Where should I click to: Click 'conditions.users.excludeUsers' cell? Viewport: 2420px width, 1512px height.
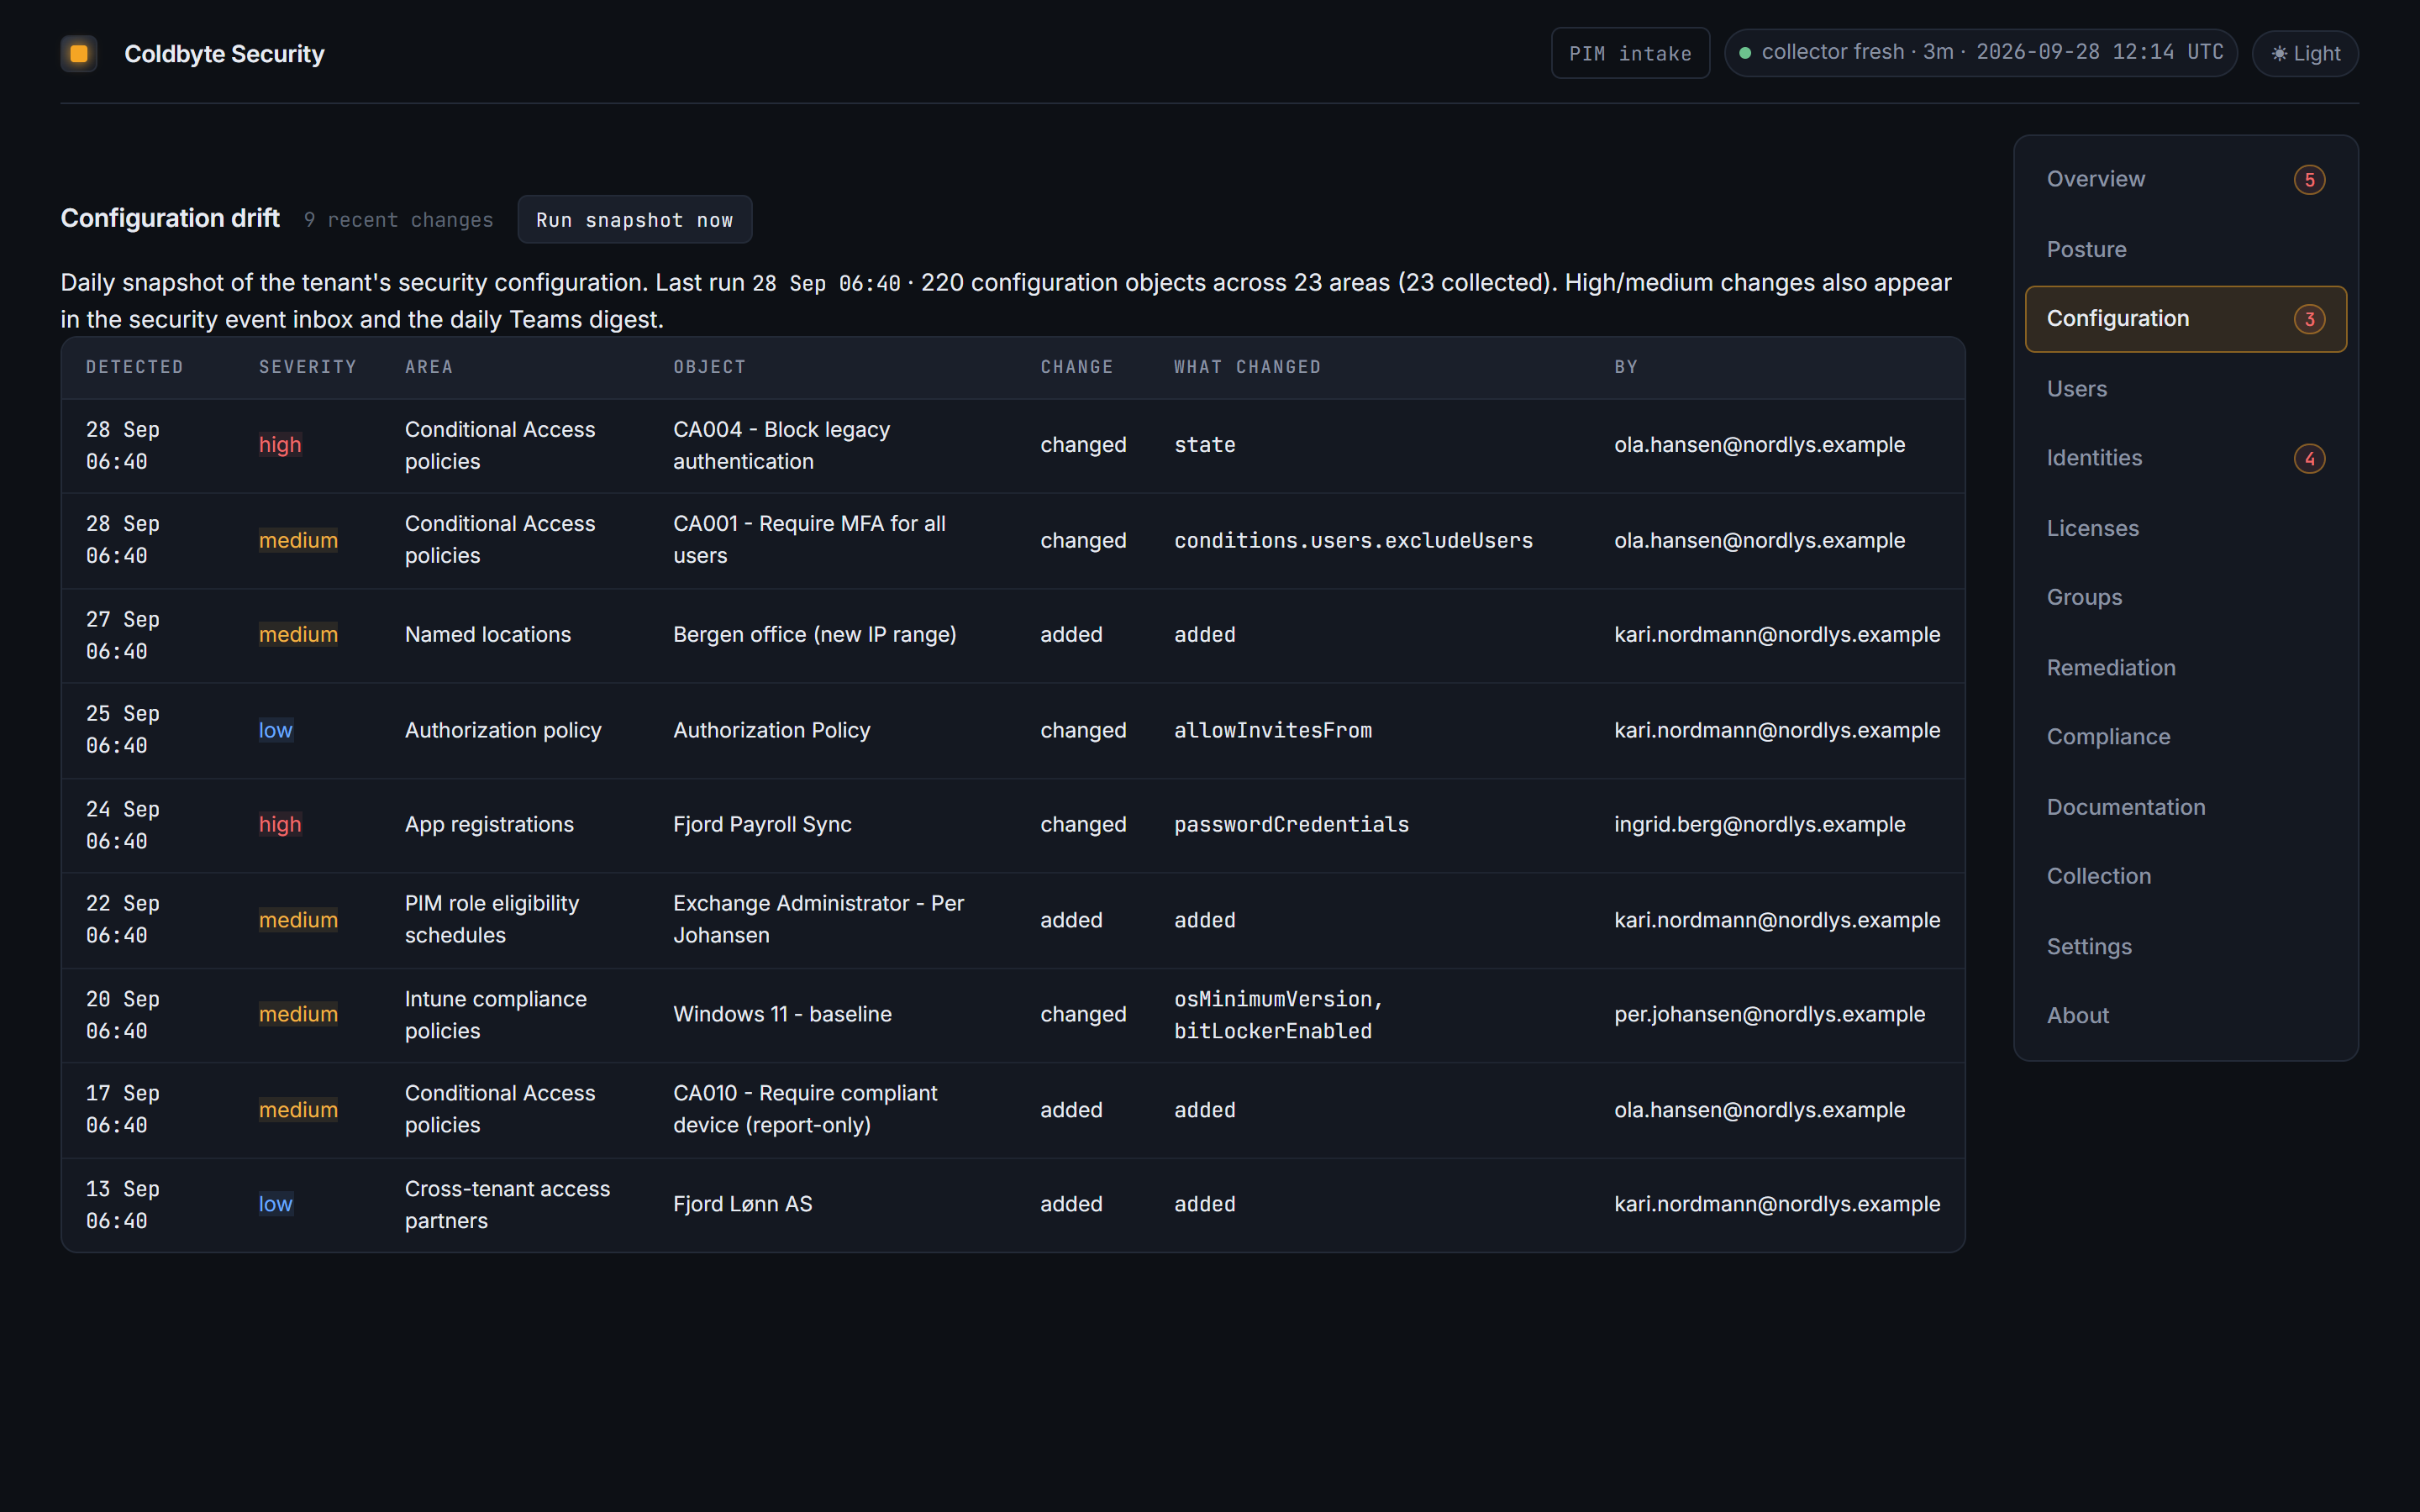(x=1353, y=540)
